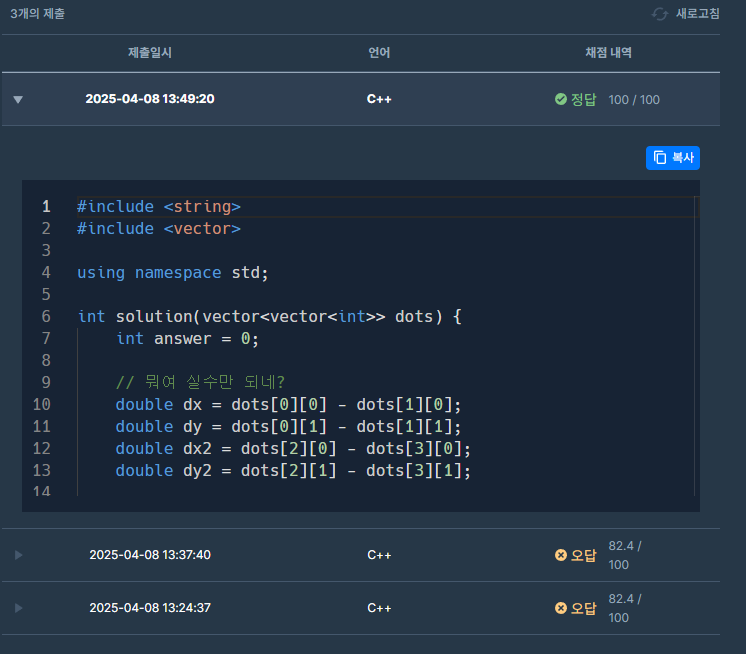Click line number 10 in the gutter
This screenshot has width=746, height=654.
[41, 404]
